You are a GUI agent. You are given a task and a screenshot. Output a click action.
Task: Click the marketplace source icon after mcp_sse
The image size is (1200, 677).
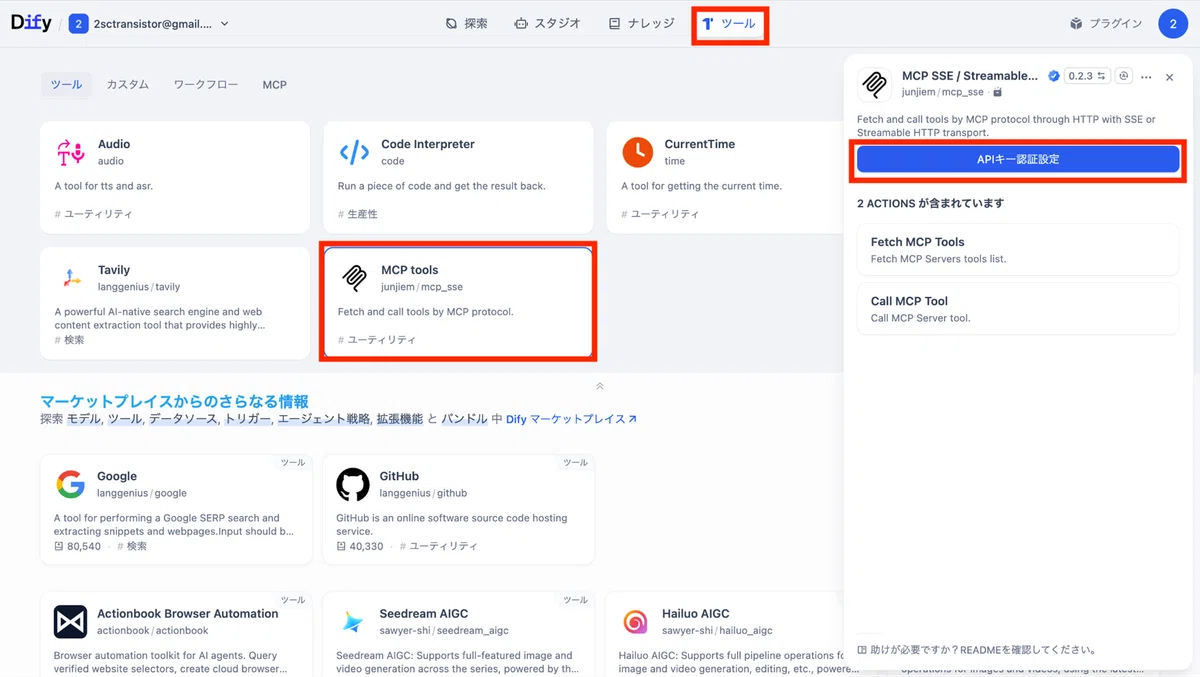pyautogui.click(x=997, y=92)
